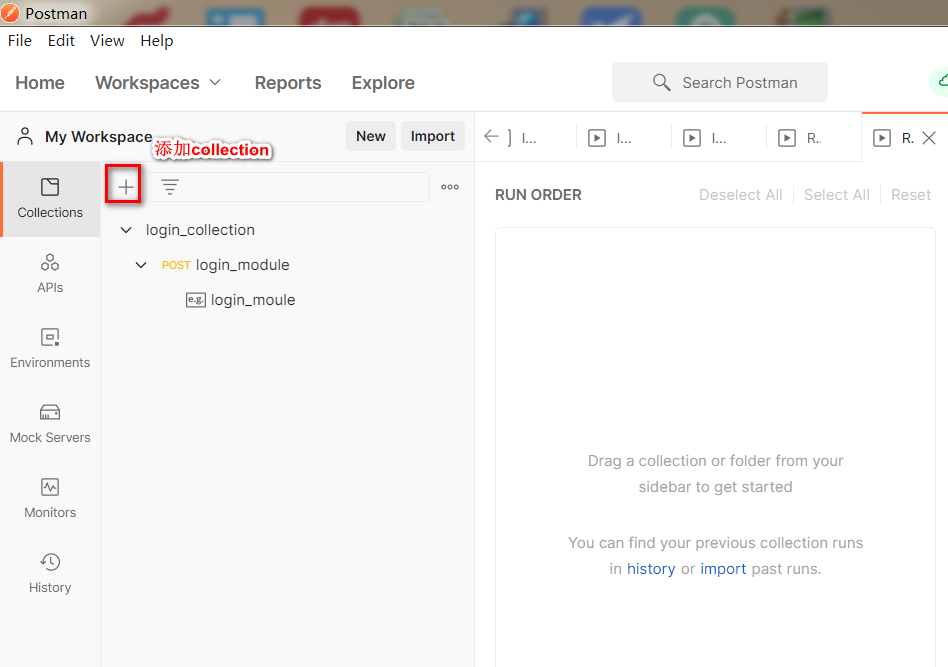This screenshot has height=667, width=948.
Task: Select the POST login_module request
Action: [x=226, y=265]
